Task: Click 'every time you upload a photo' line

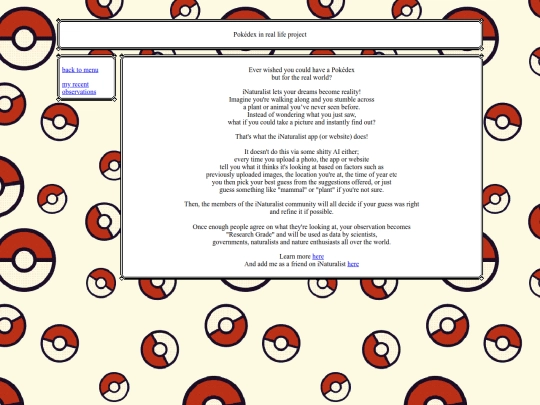Action: 301,159
